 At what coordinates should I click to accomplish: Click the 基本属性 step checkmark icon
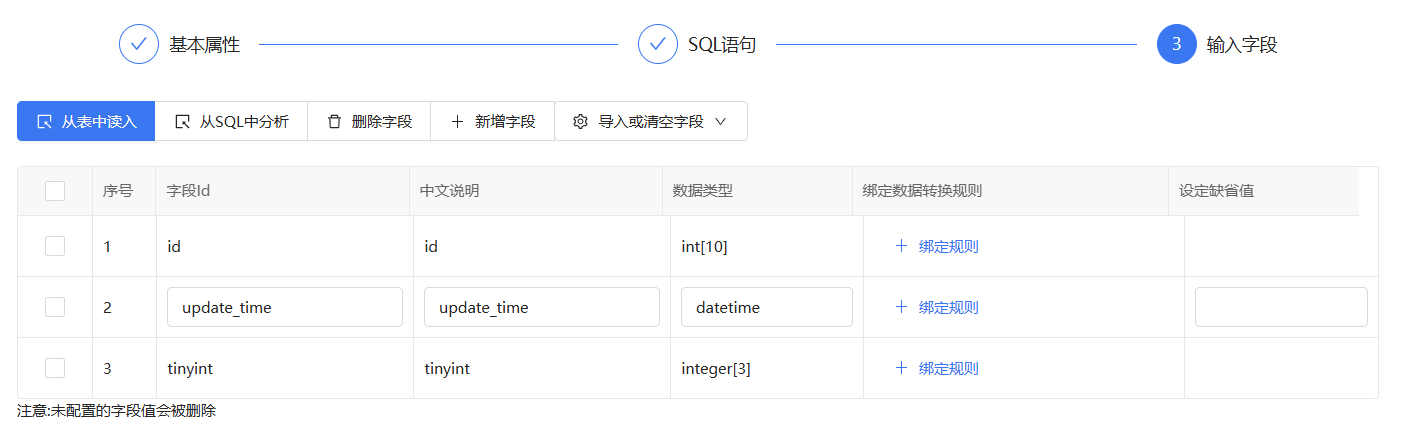click(x=139, y=44)
